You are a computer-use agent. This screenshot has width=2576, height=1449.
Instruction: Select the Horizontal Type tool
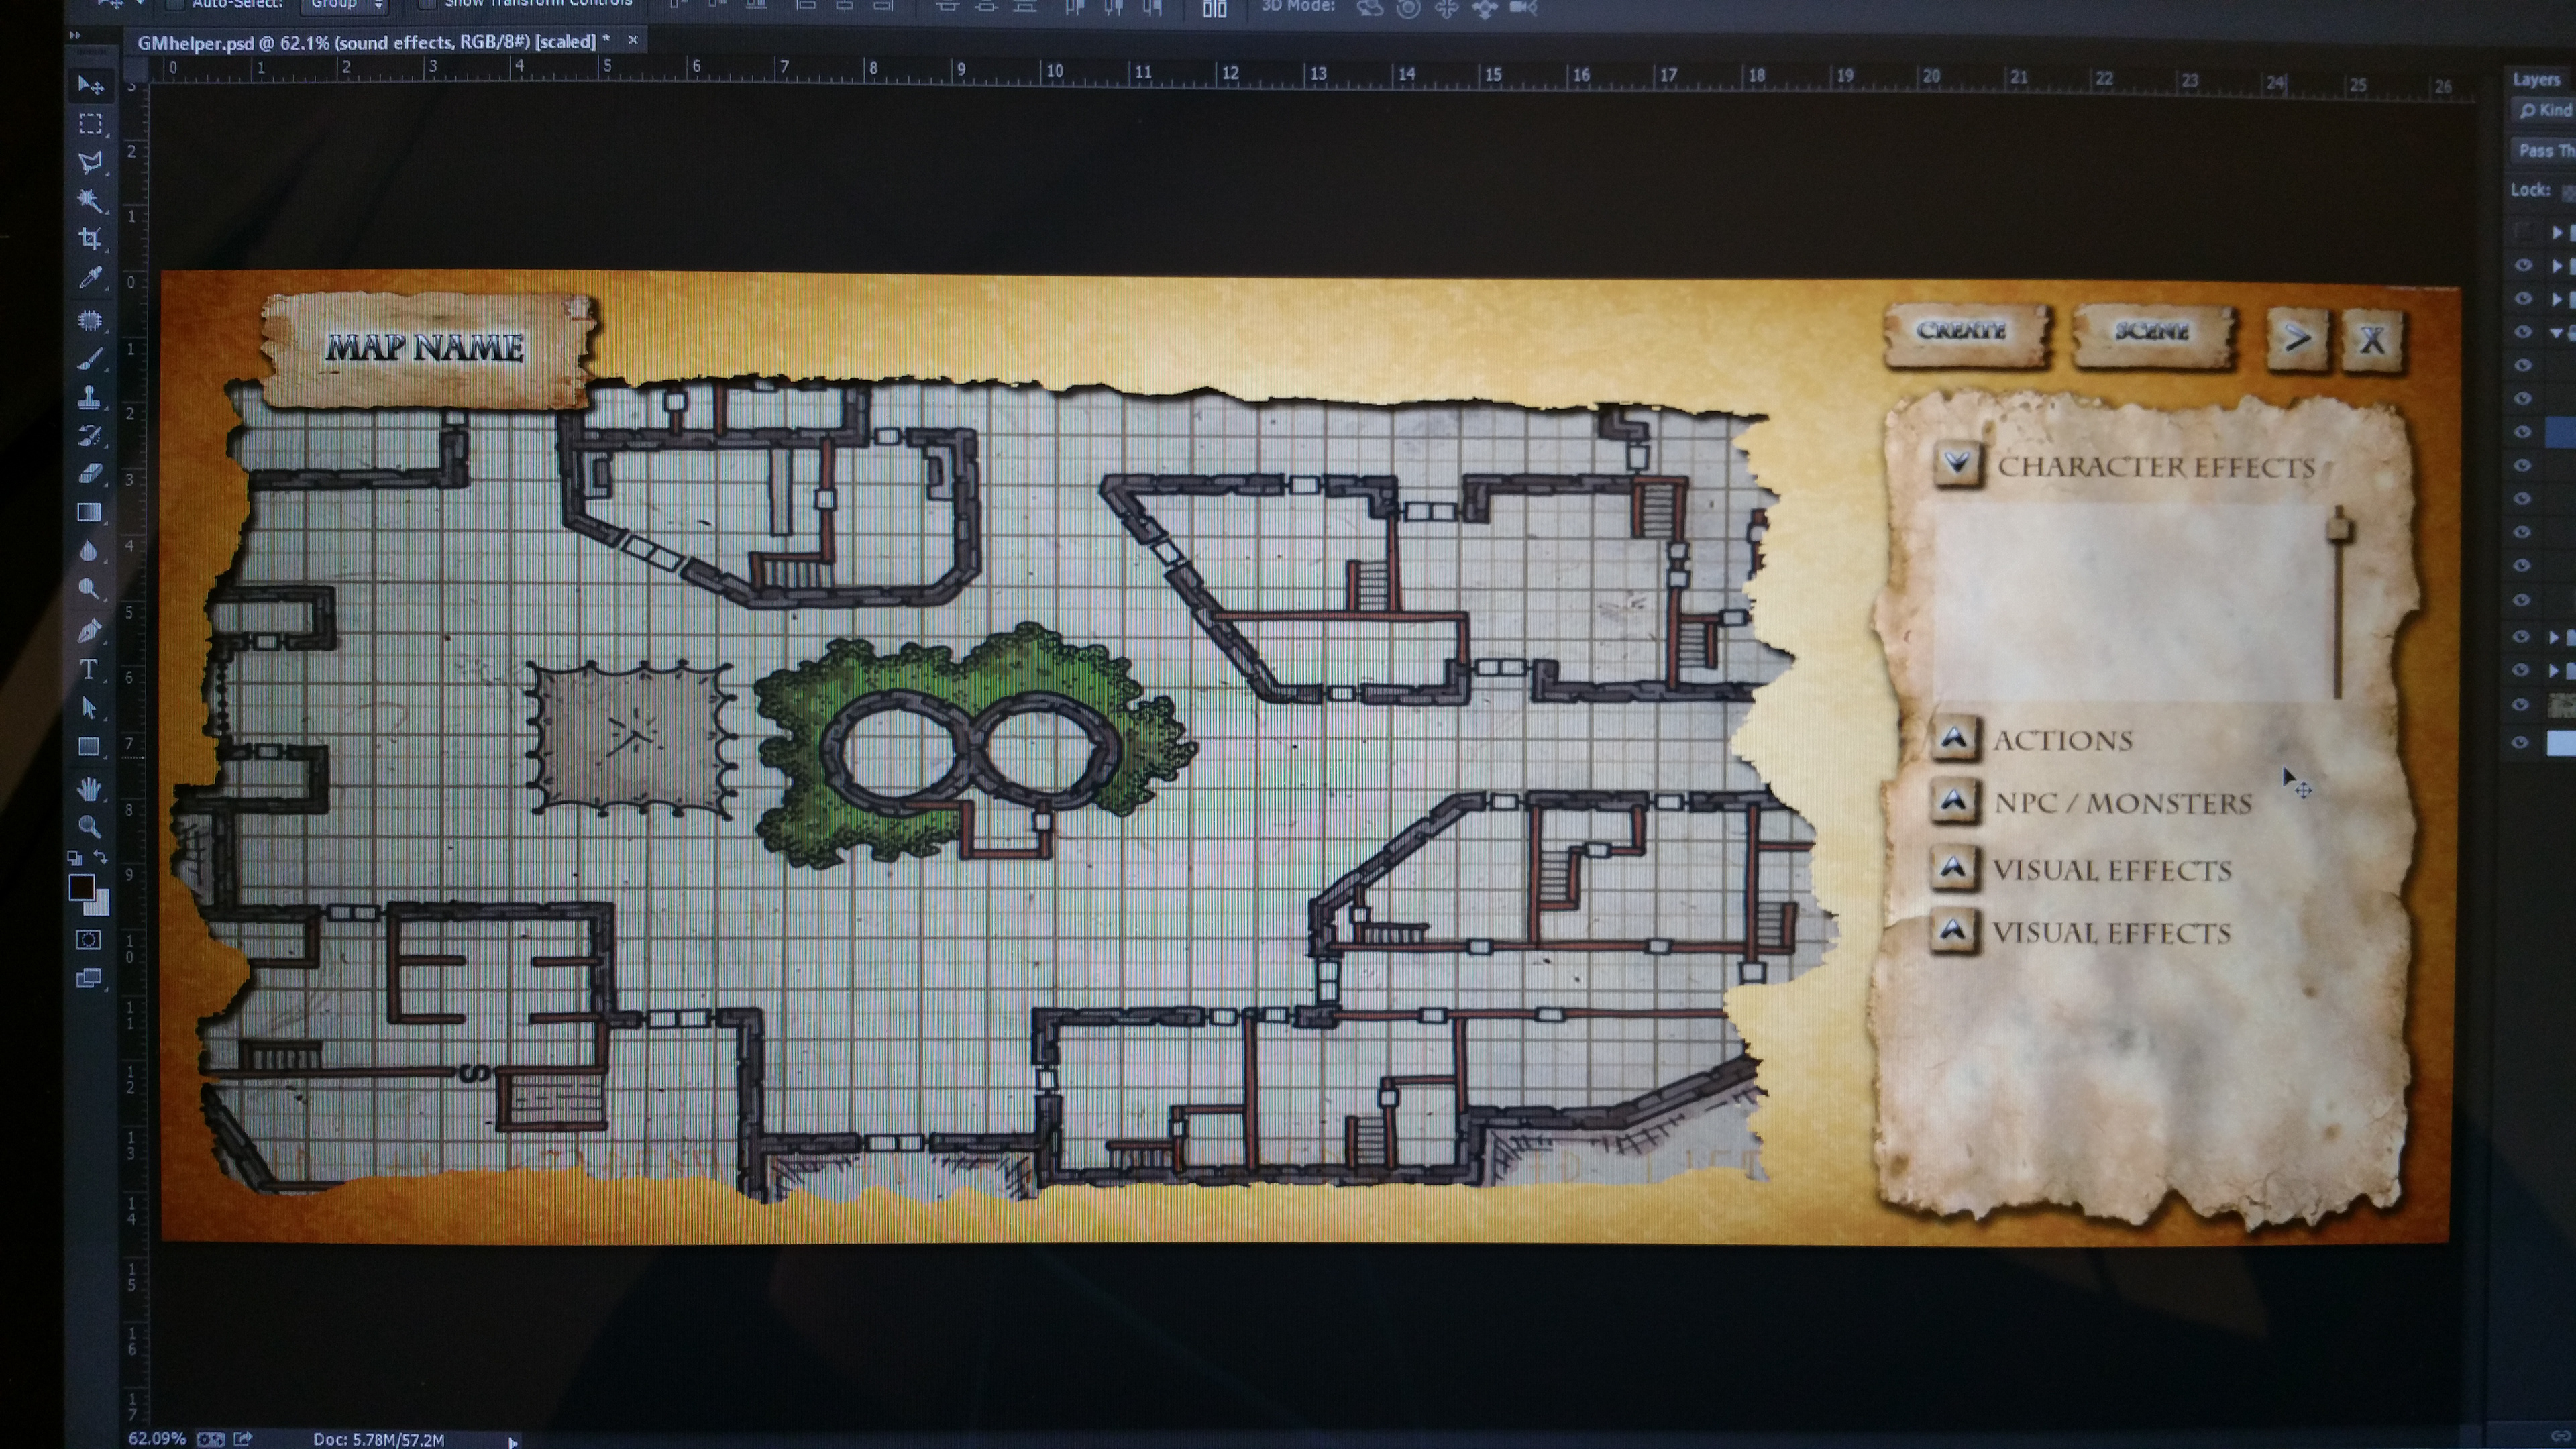[x=90, y=669]
